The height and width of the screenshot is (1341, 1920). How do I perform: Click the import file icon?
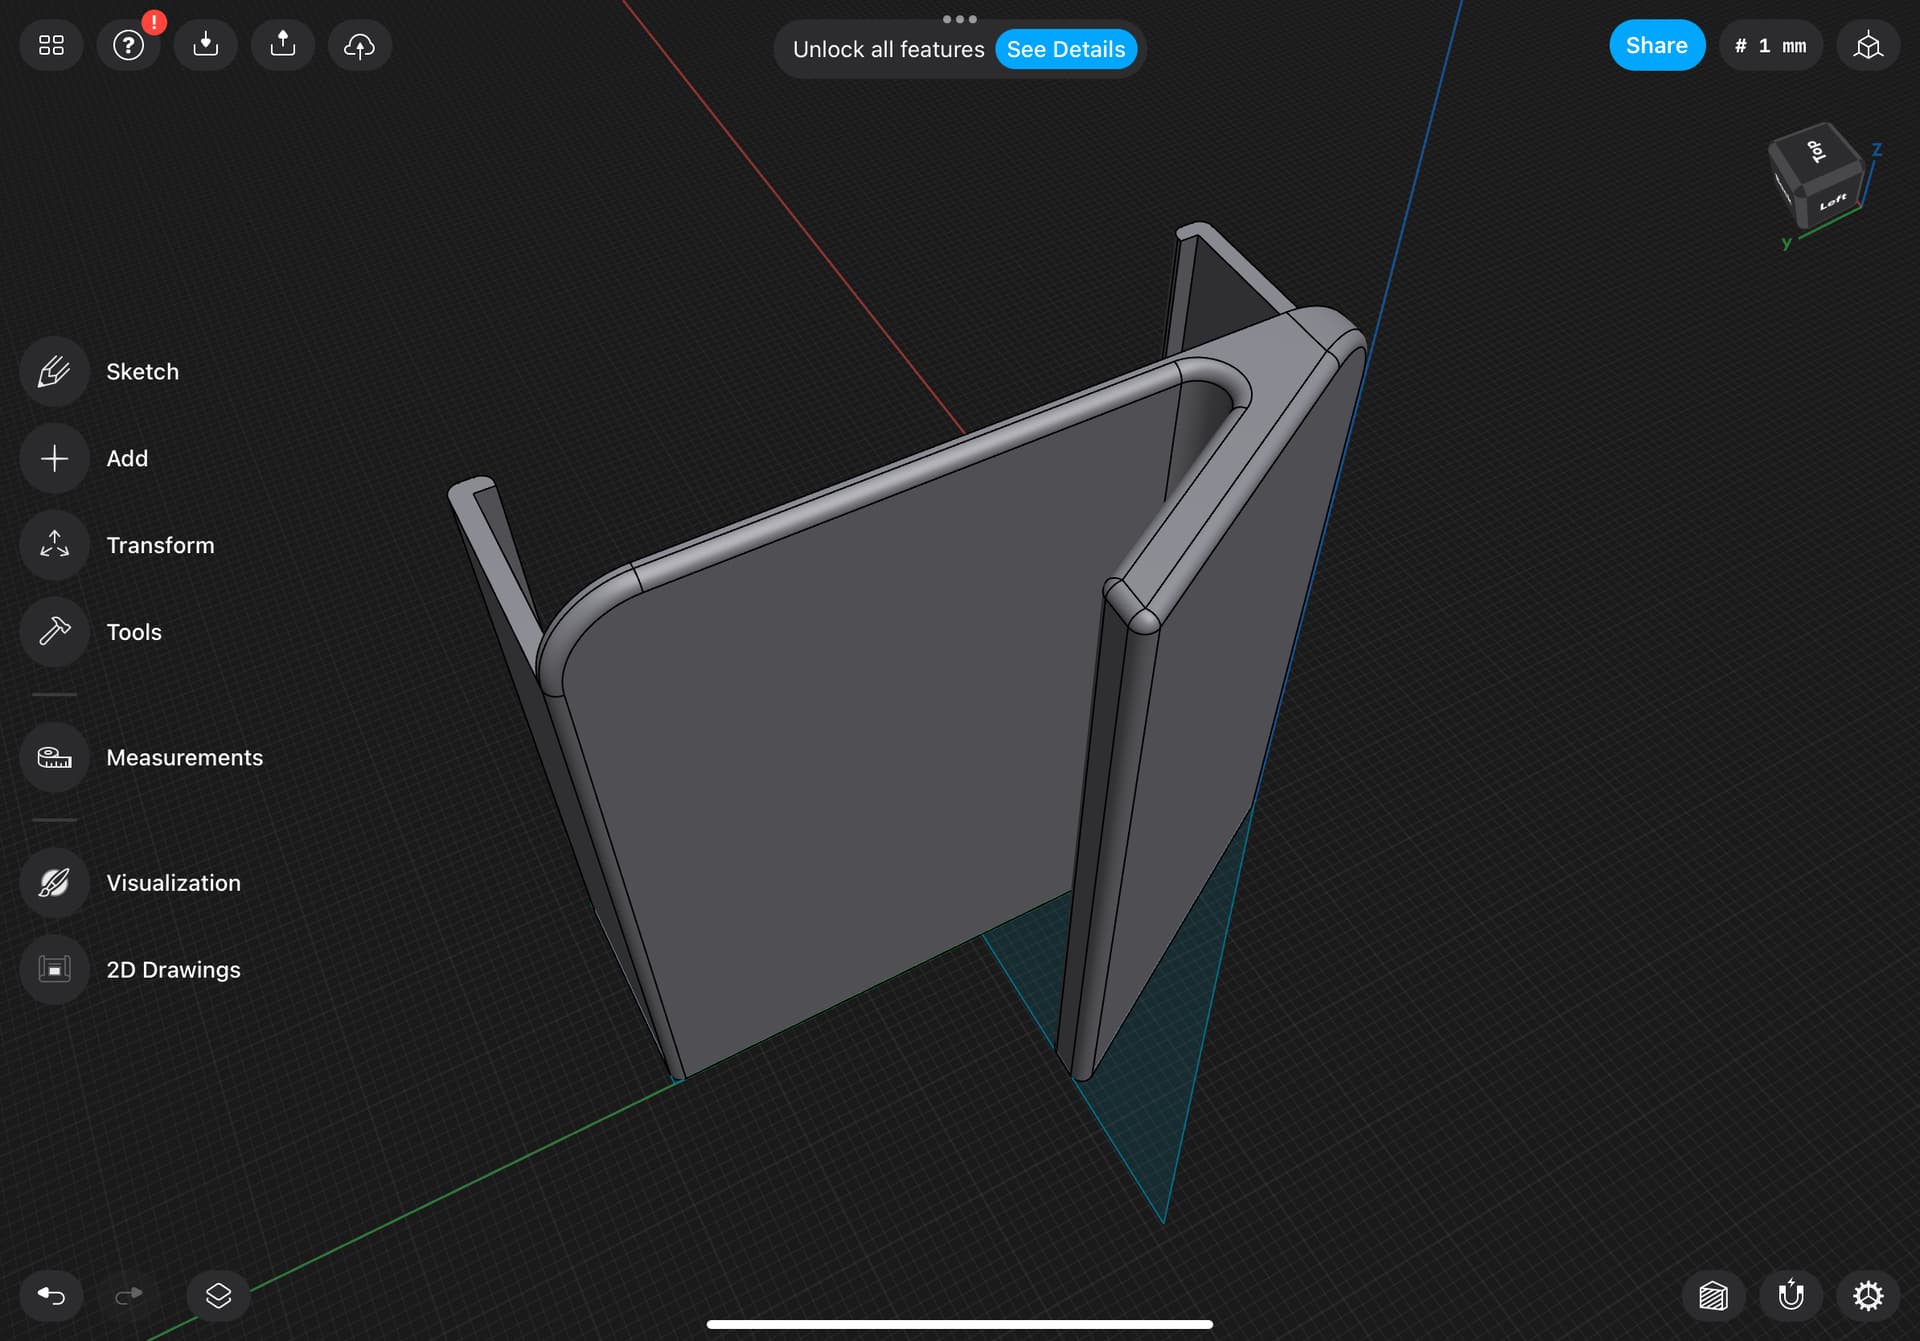[205, 45]
